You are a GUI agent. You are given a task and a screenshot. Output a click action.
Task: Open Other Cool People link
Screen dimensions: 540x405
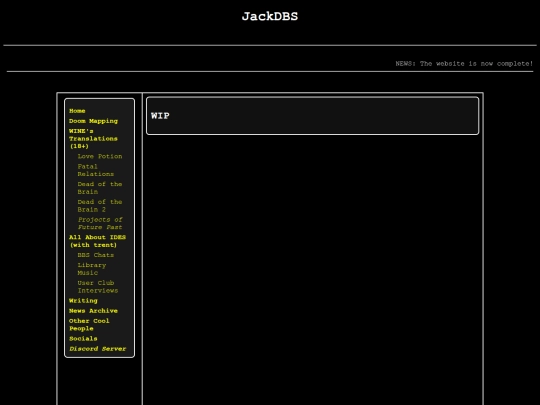(89, 324)
